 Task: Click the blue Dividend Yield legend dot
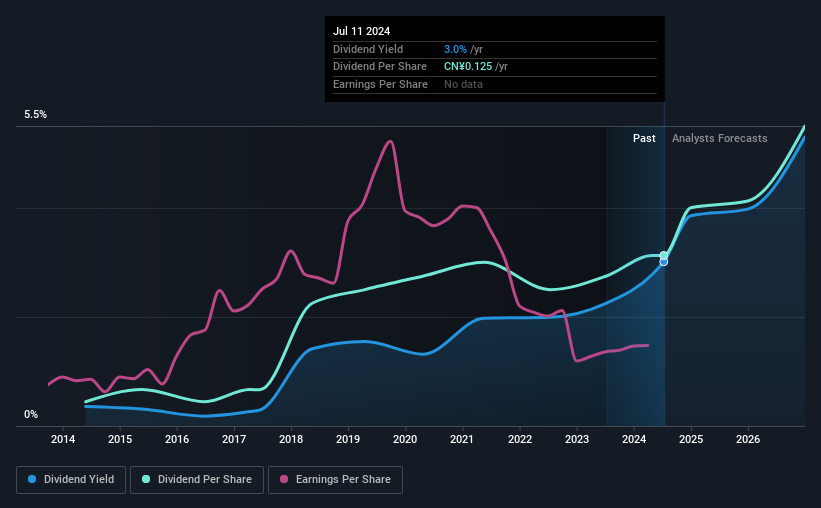click(32, 479)
